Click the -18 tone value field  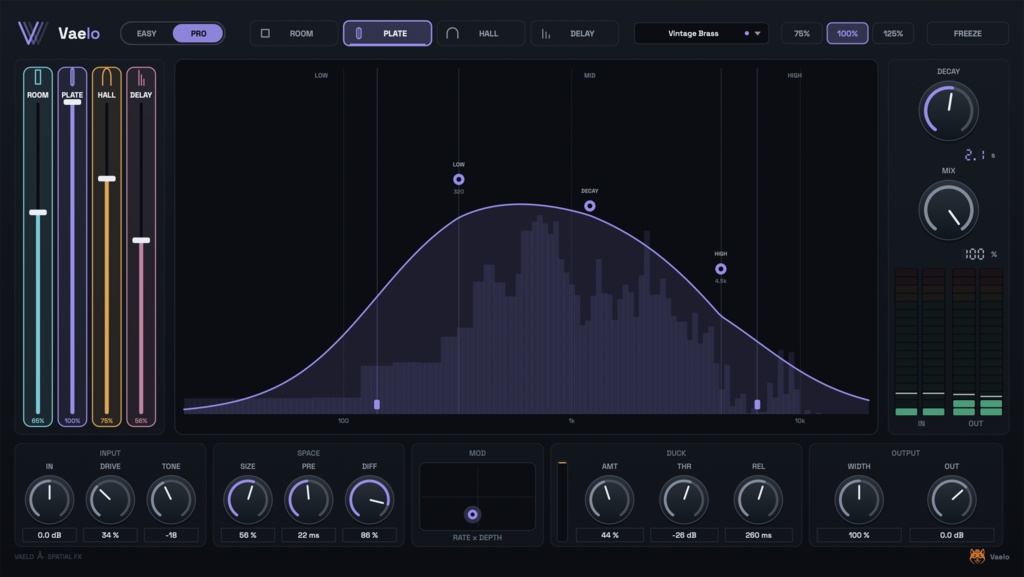coord(171,535)
